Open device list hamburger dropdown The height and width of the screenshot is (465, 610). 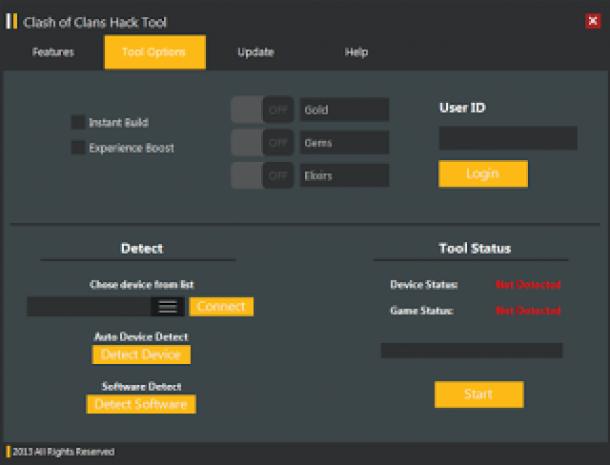click(x=167, y=307)
